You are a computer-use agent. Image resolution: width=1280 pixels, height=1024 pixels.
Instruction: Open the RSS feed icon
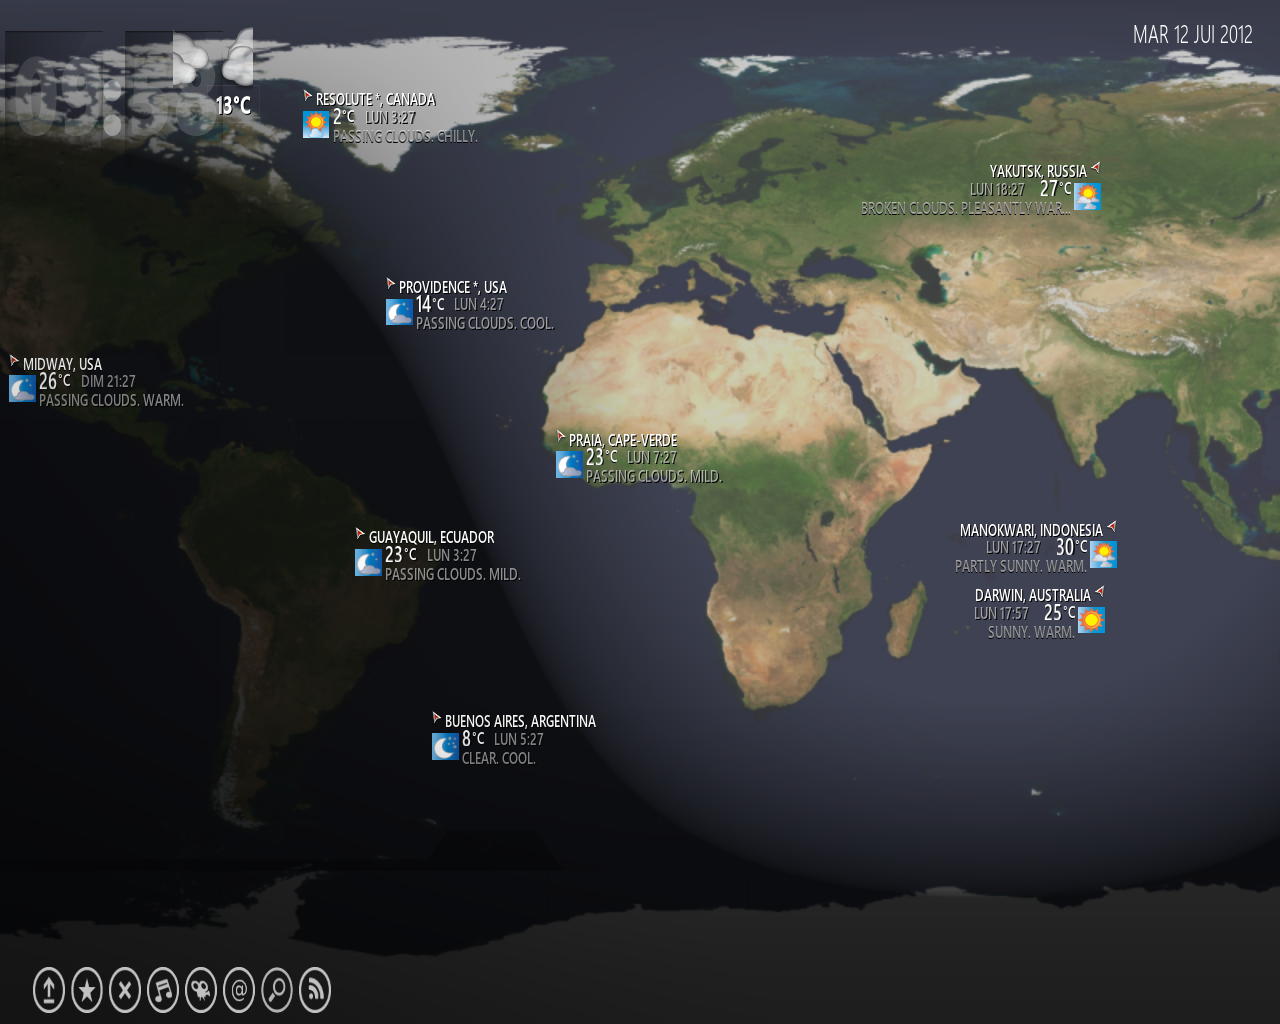tap(315, 990)
